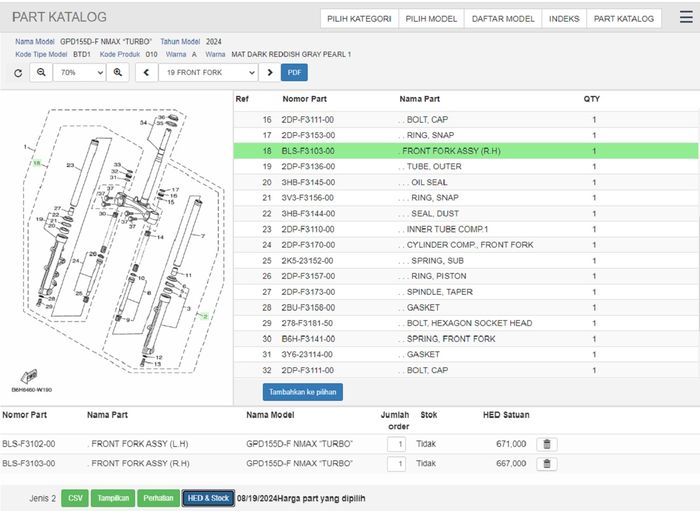The width and height of the screenshot is (700, 511).
Task: Click the HED & Stock button
Action: 208,498
